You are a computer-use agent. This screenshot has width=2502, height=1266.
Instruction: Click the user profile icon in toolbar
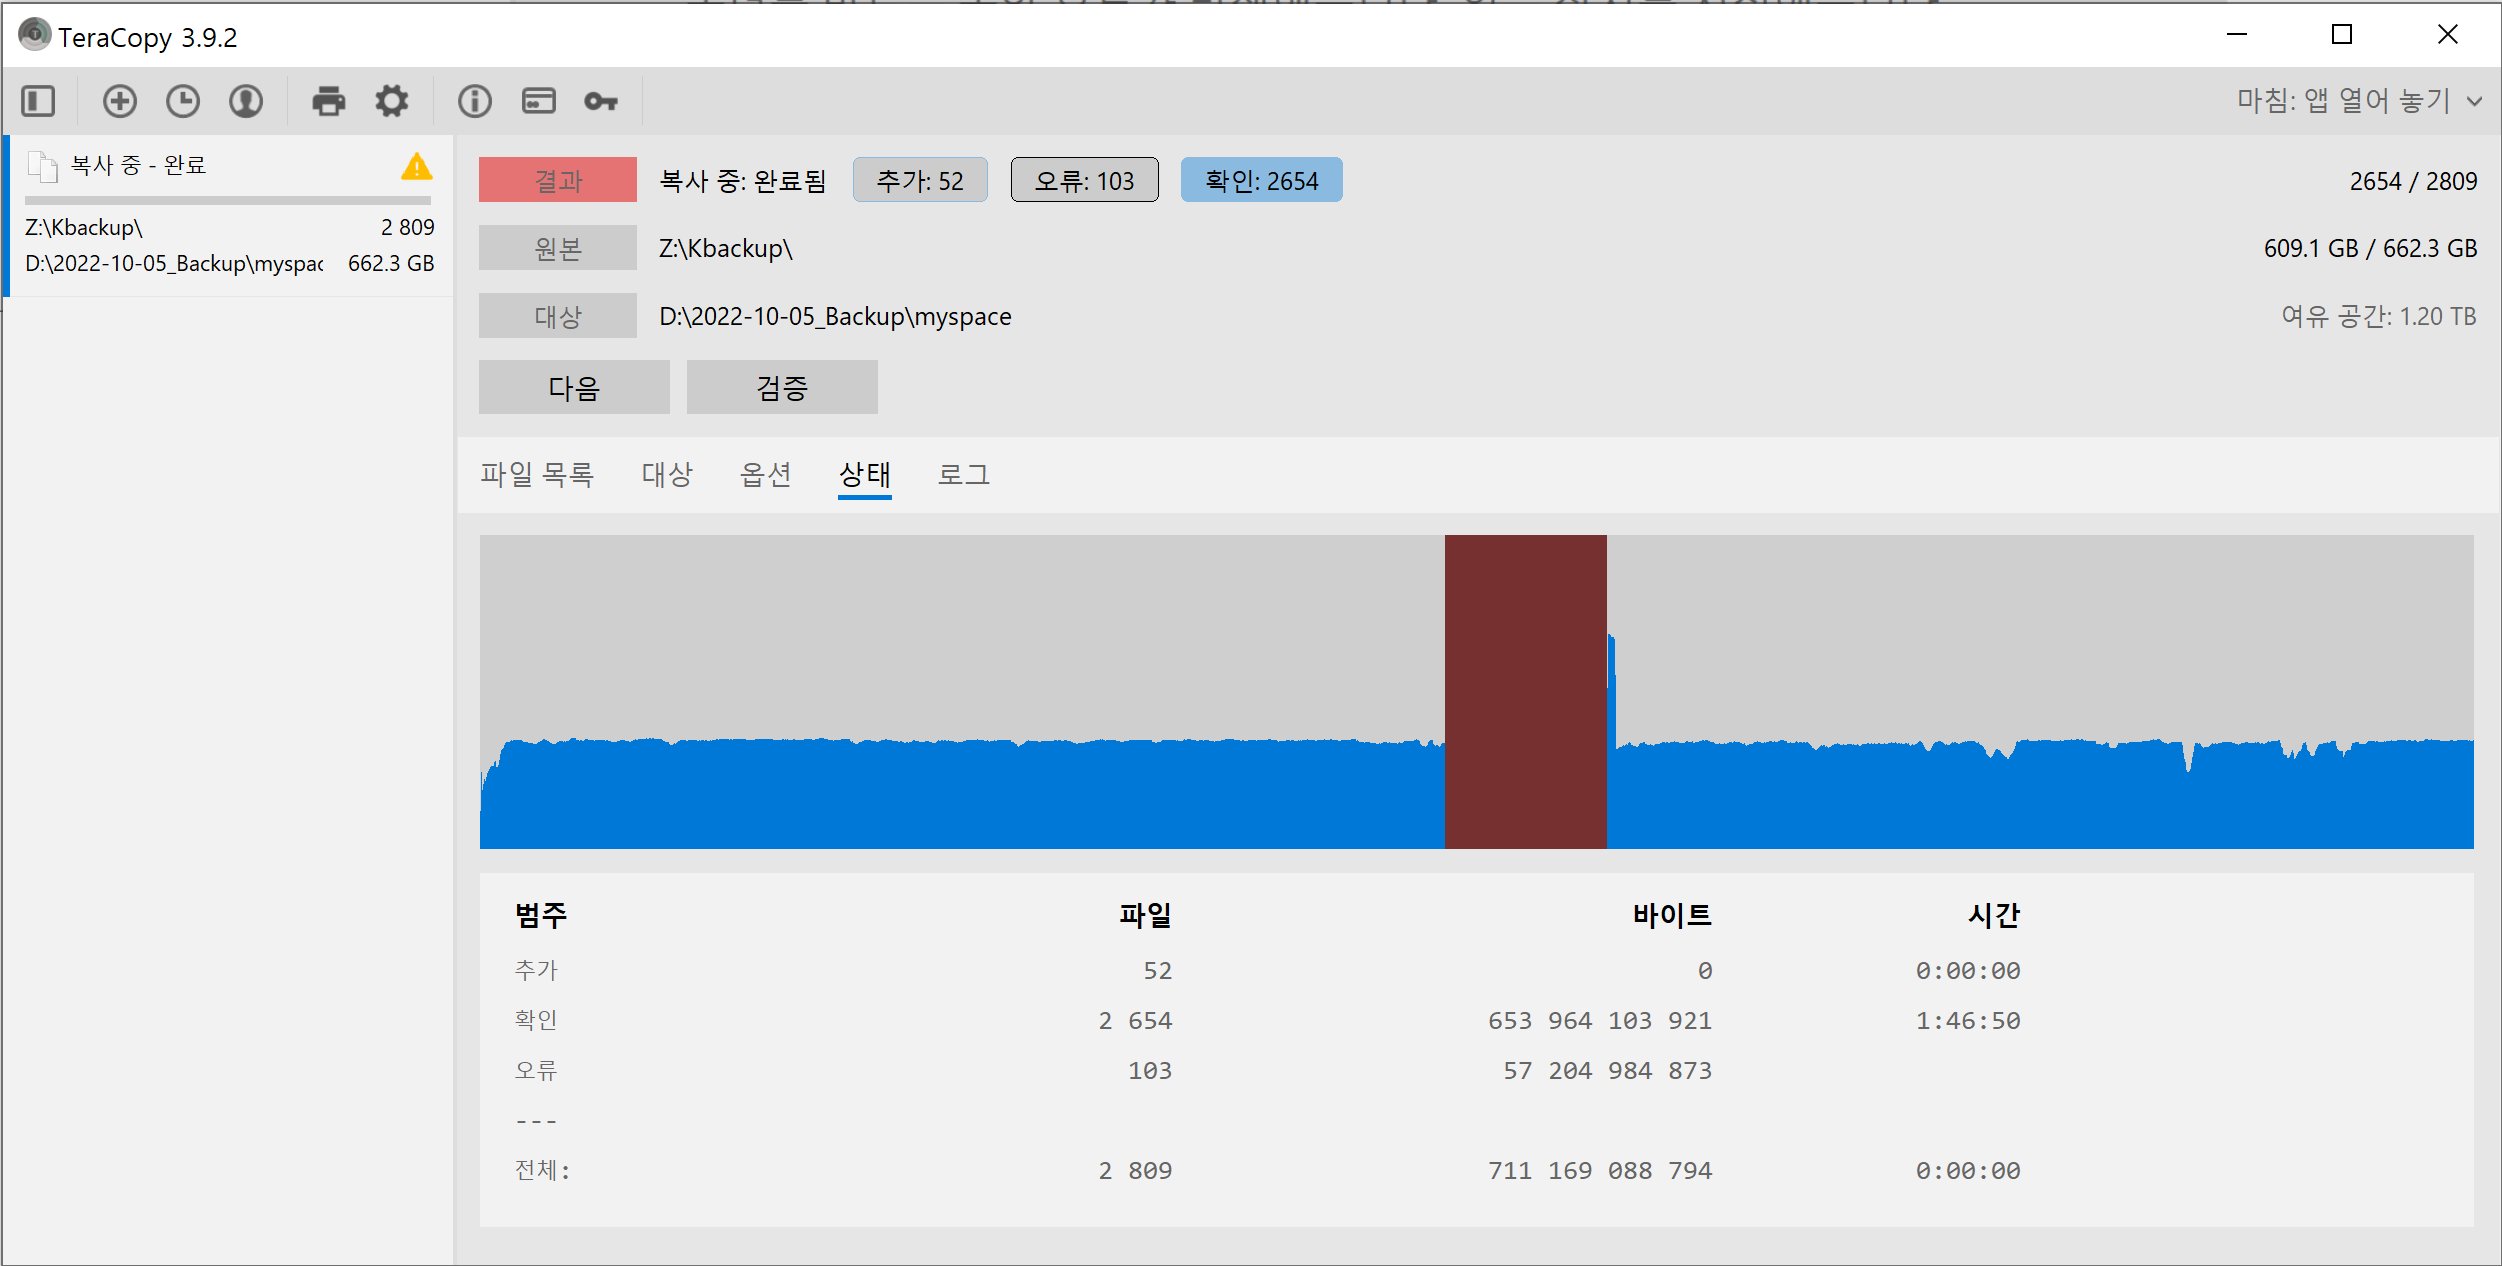(x=246, y=101)
